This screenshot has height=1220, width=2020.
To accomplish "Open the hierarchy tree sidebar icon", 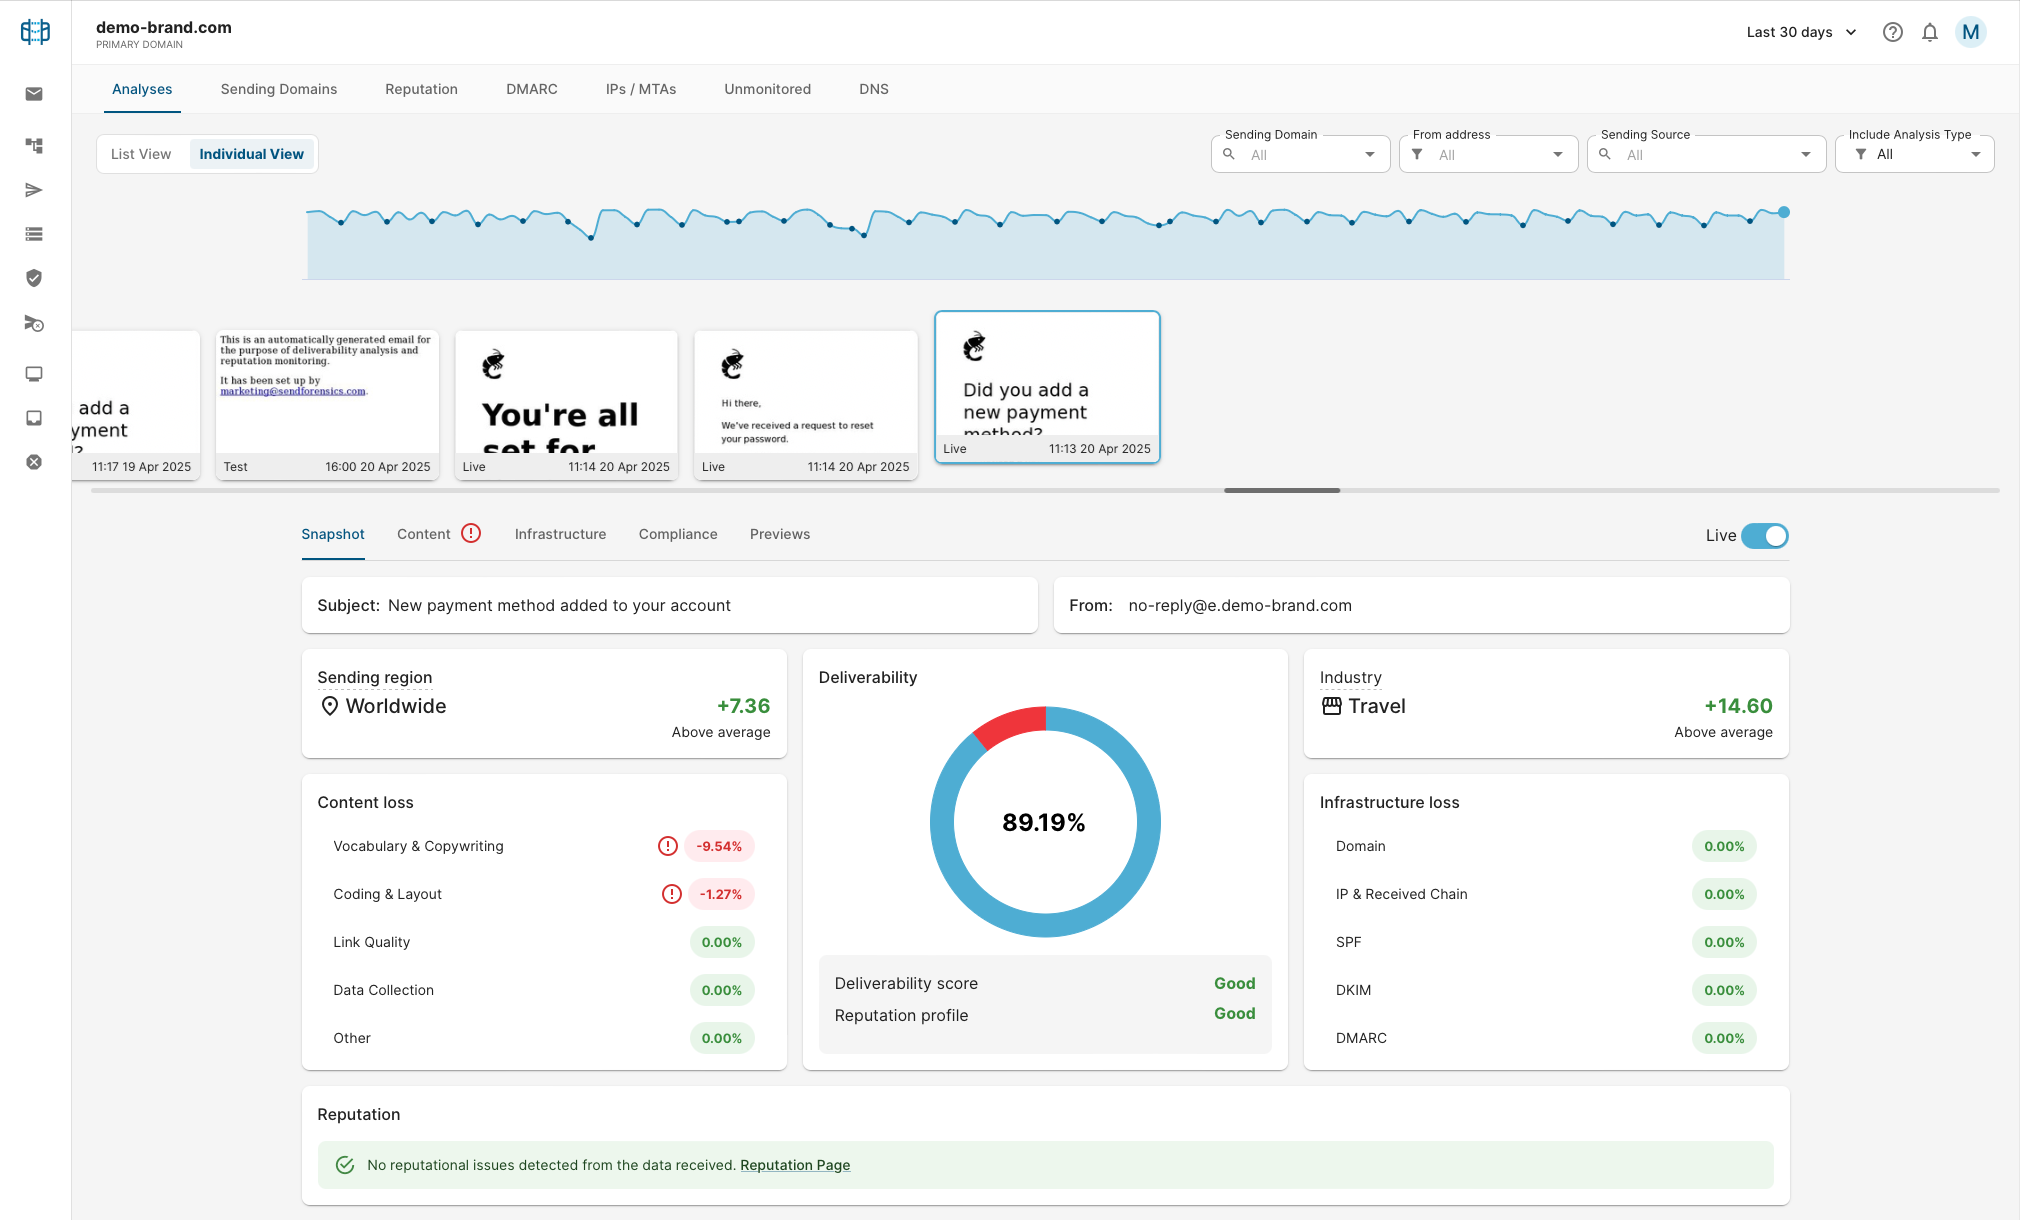I will pyautogui.click(x=34, y=146).
